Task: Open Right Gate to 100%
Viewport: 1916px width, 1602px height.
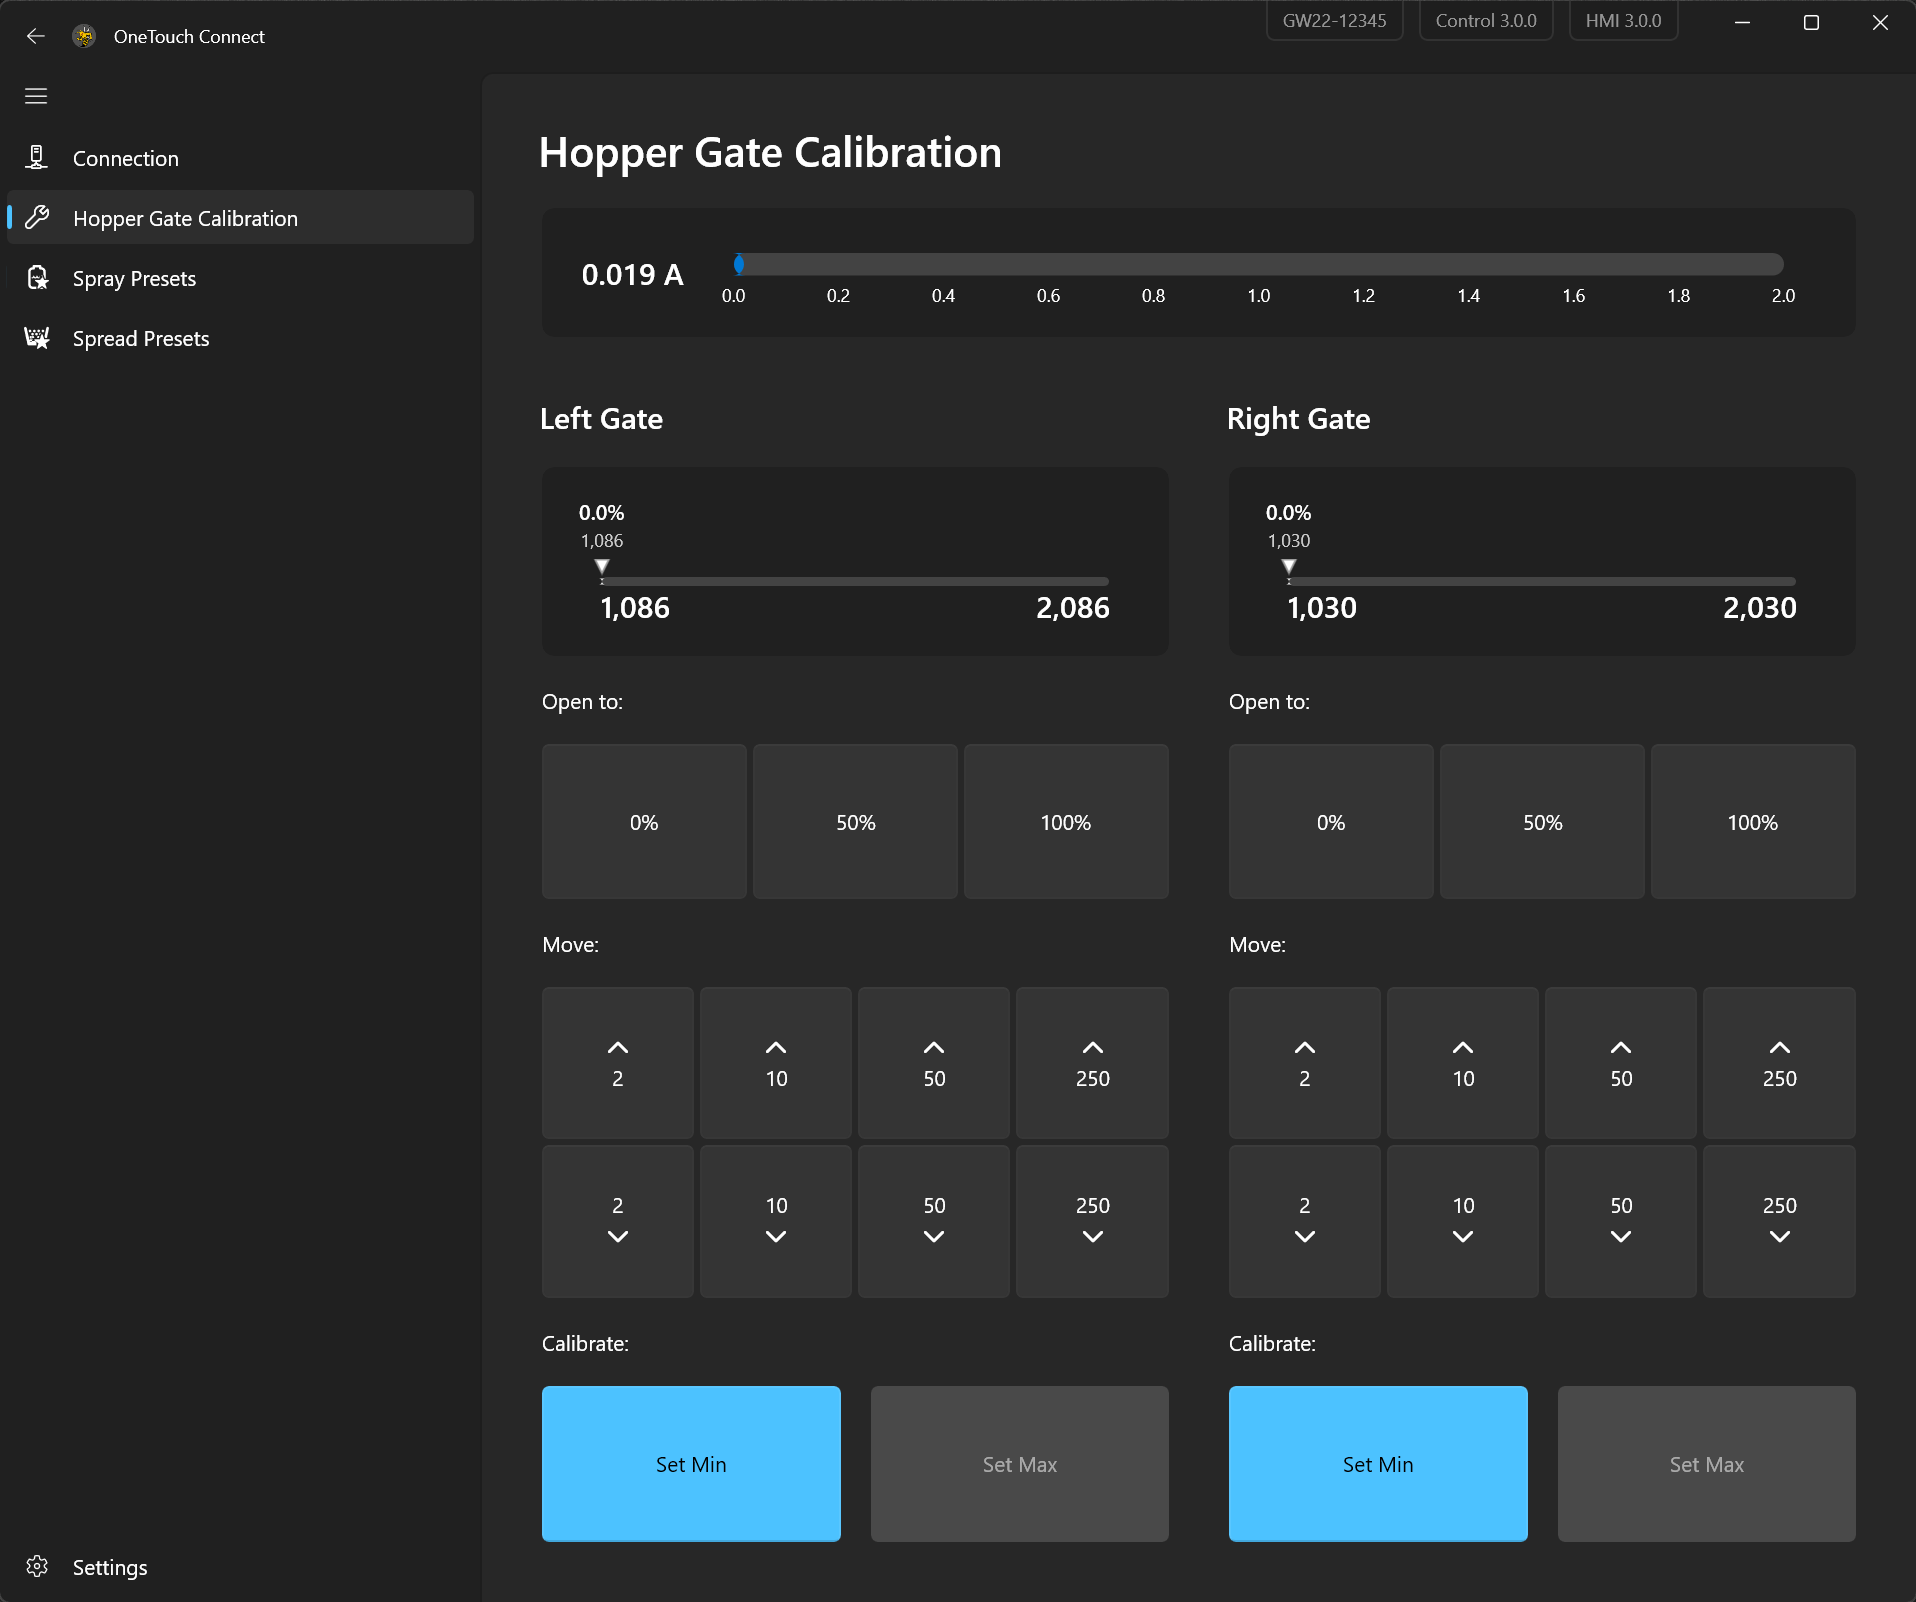Action: [x=1753, y=821]
